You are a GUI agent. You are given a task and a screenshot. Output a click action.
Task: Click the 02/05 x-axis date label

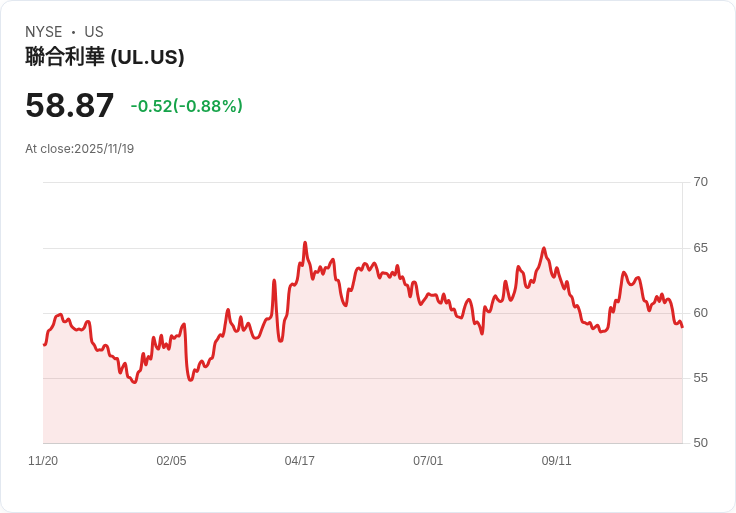point(171,461)
